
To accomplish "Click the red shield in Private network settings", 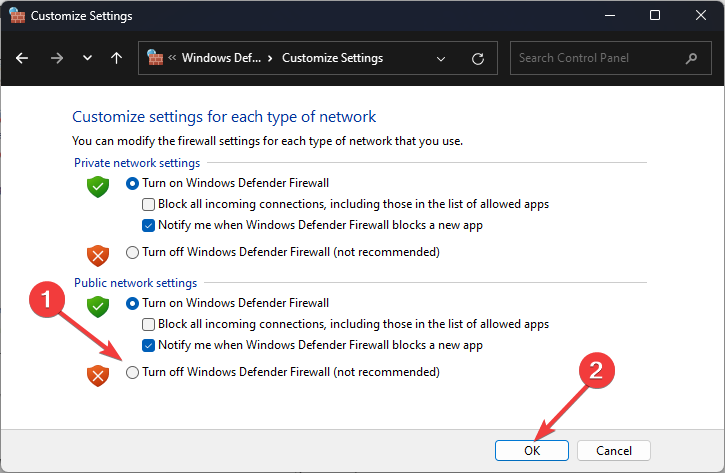I will point(98,255).
